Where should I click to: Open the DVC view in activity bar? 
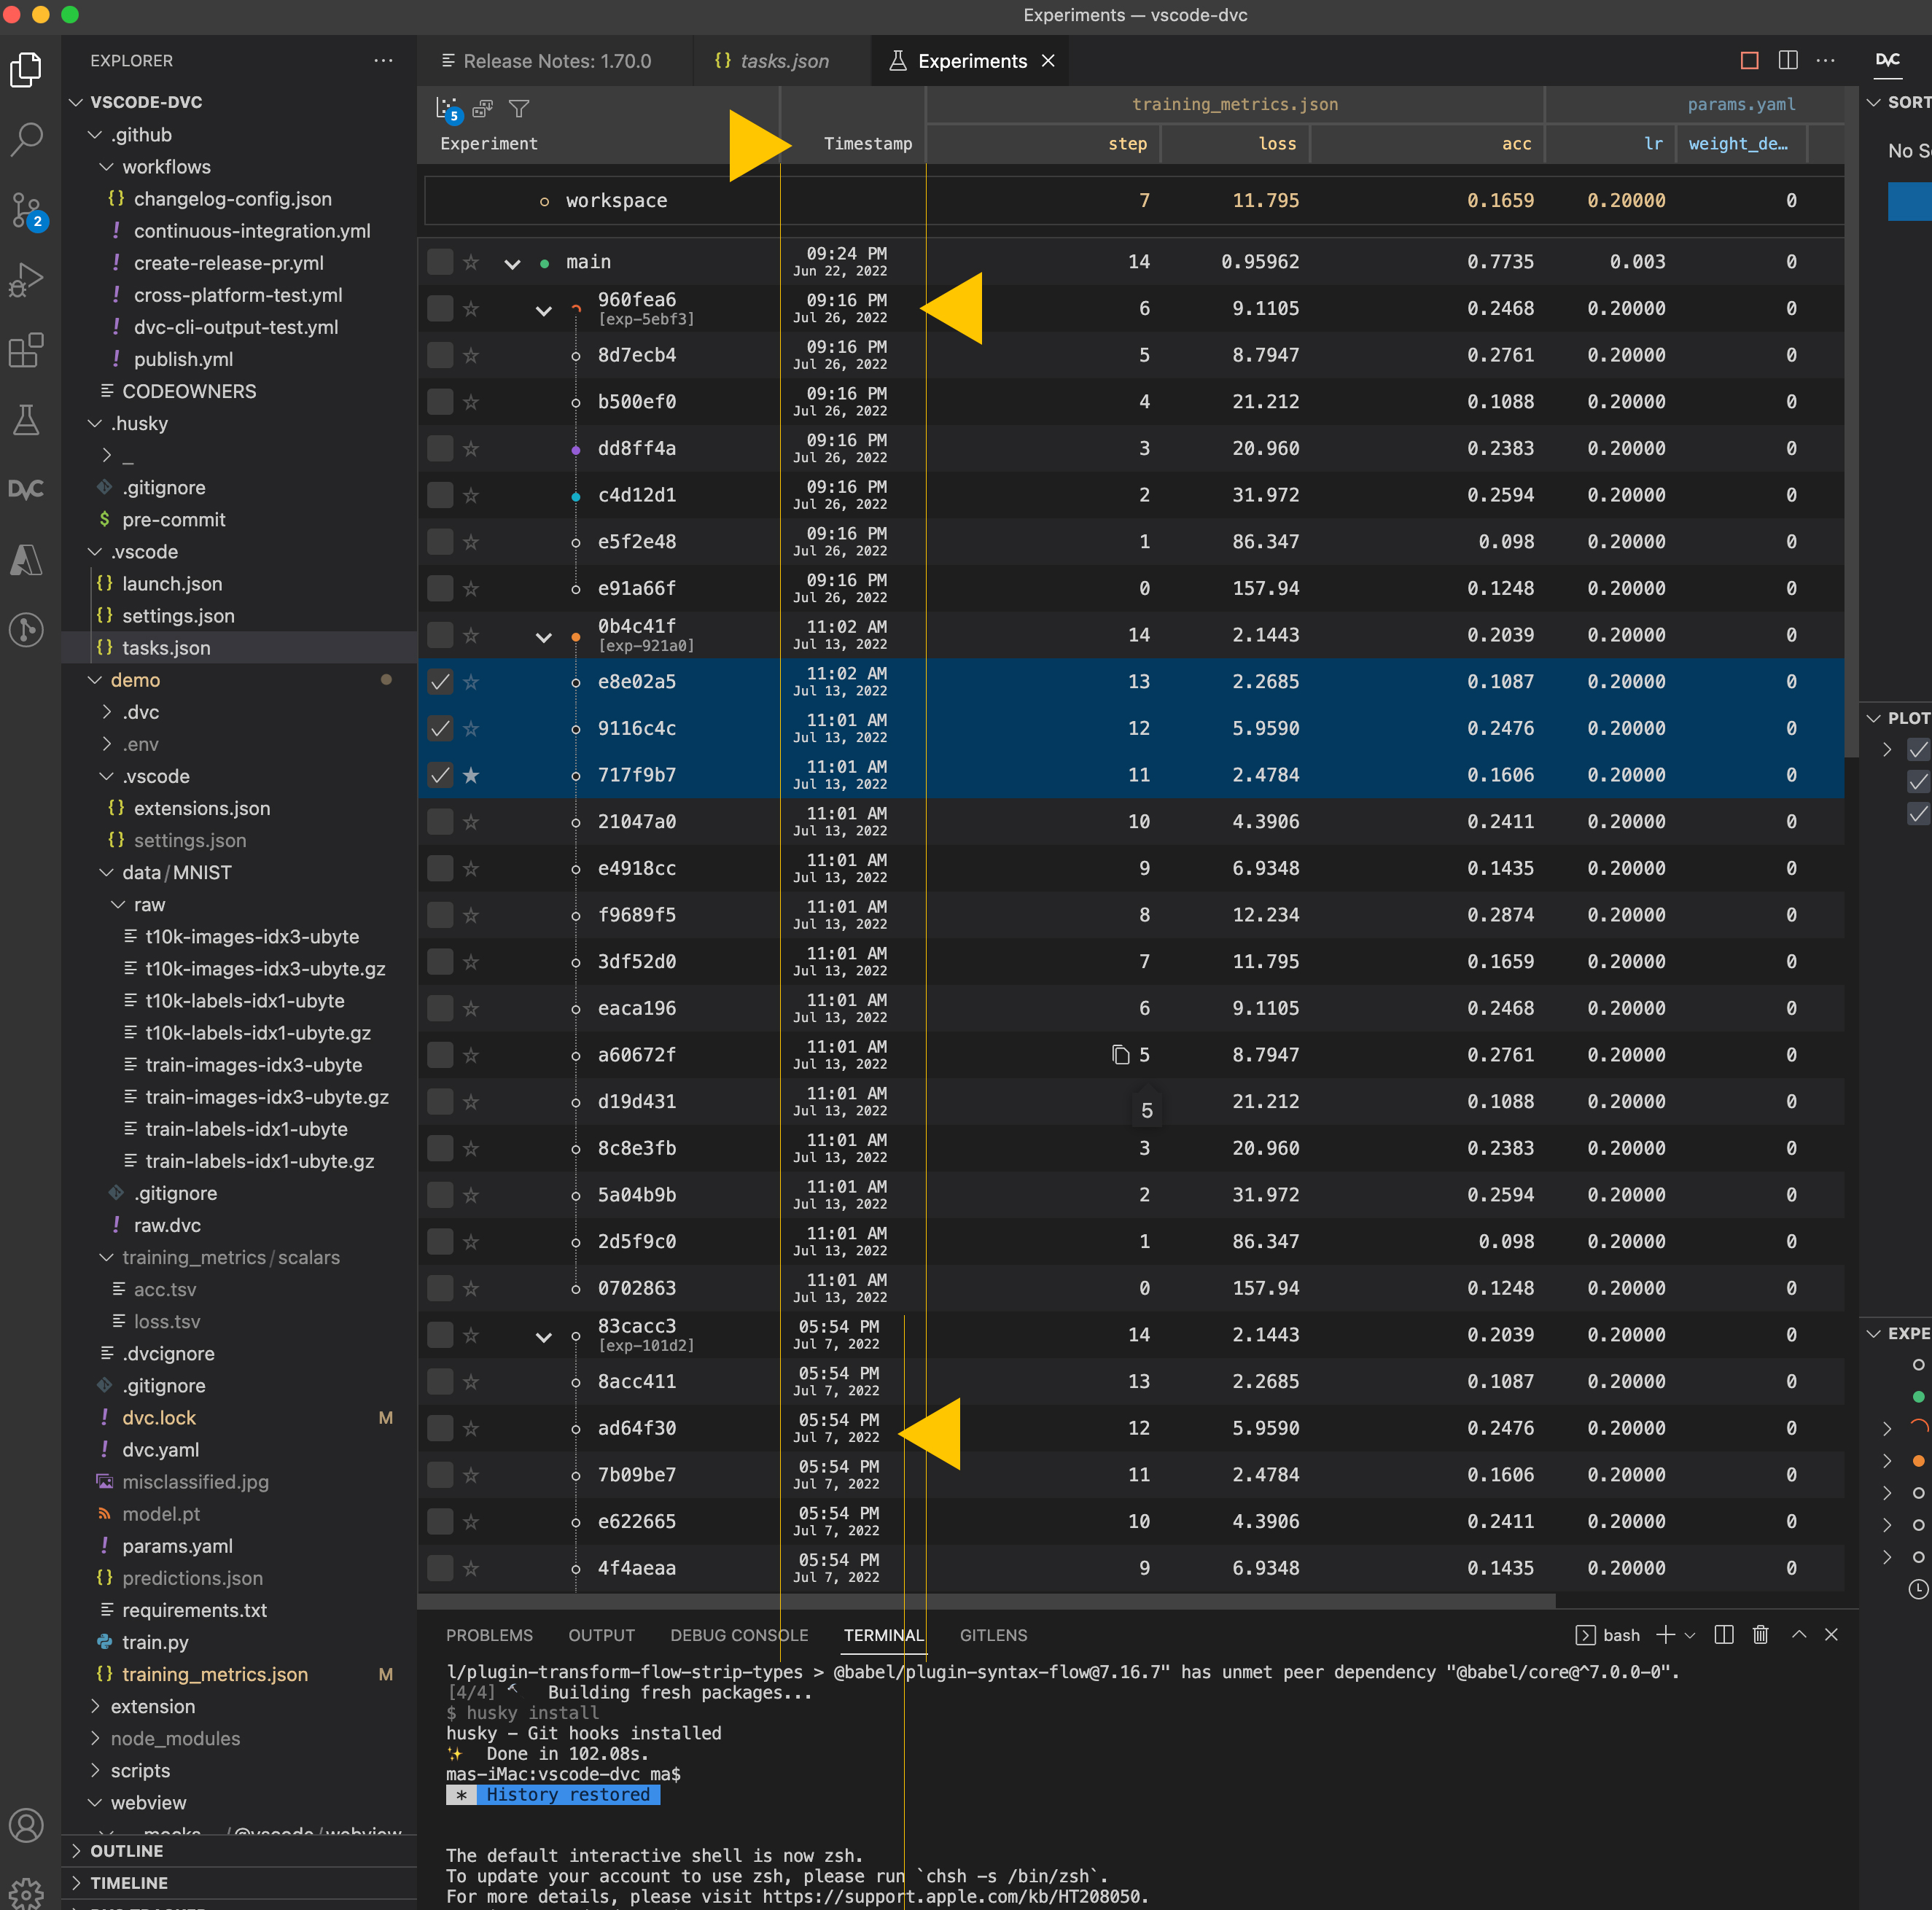tap(26, 489)
